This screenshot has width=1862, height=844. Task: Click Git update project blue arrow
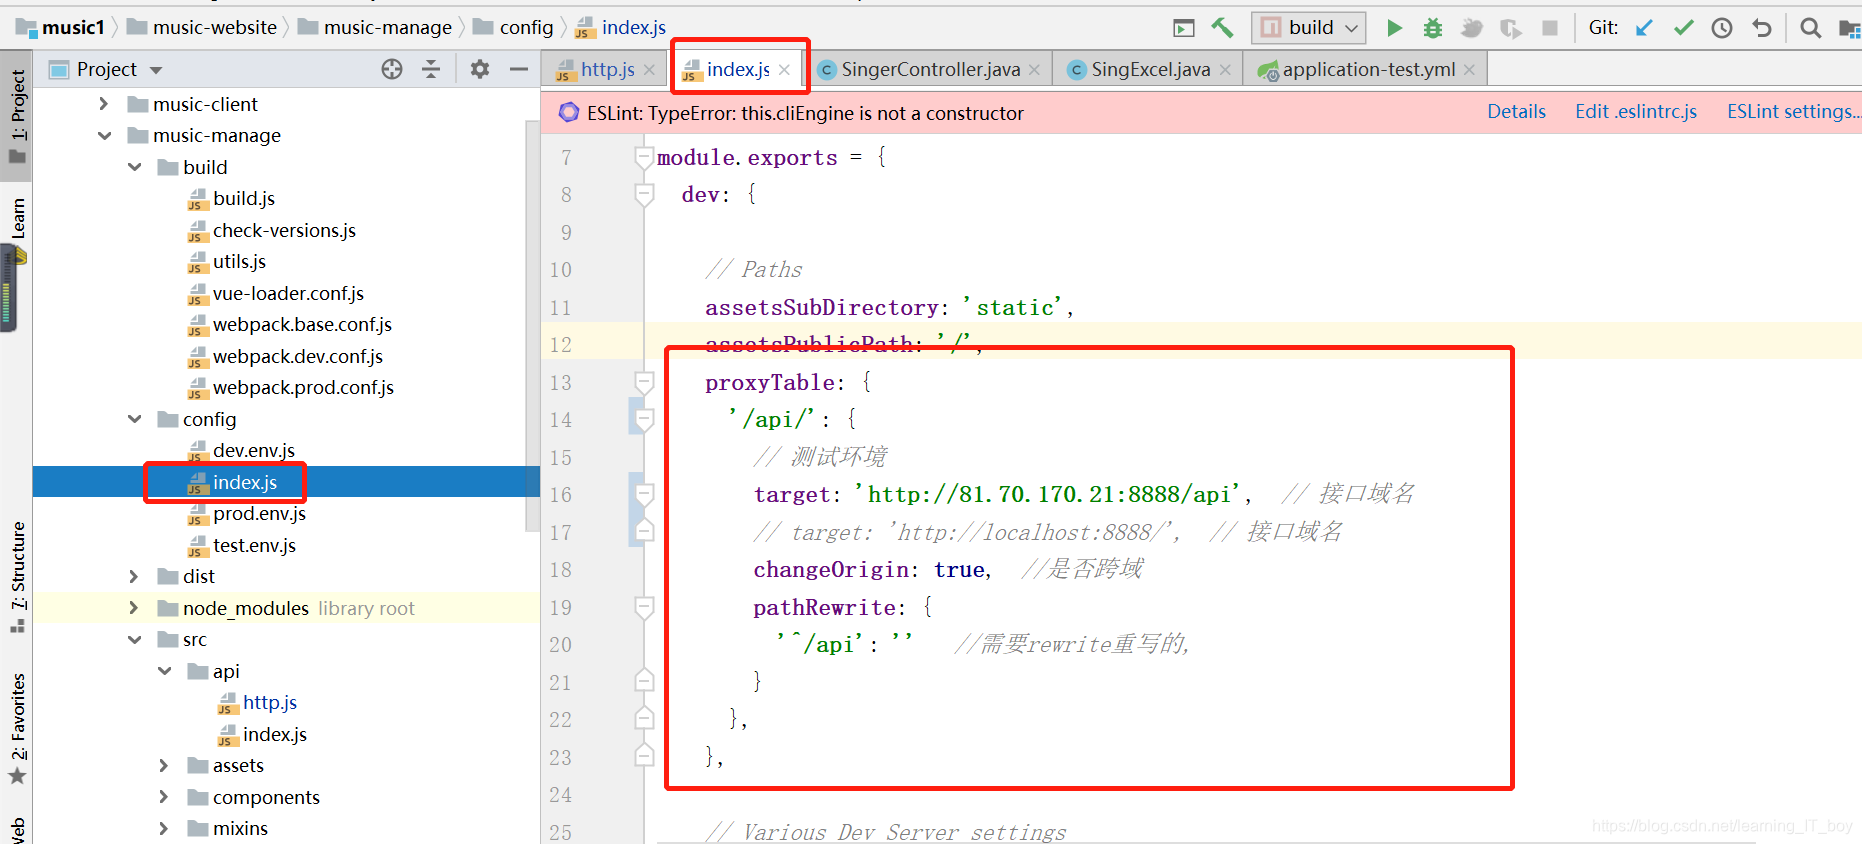tap(1644, 28)
